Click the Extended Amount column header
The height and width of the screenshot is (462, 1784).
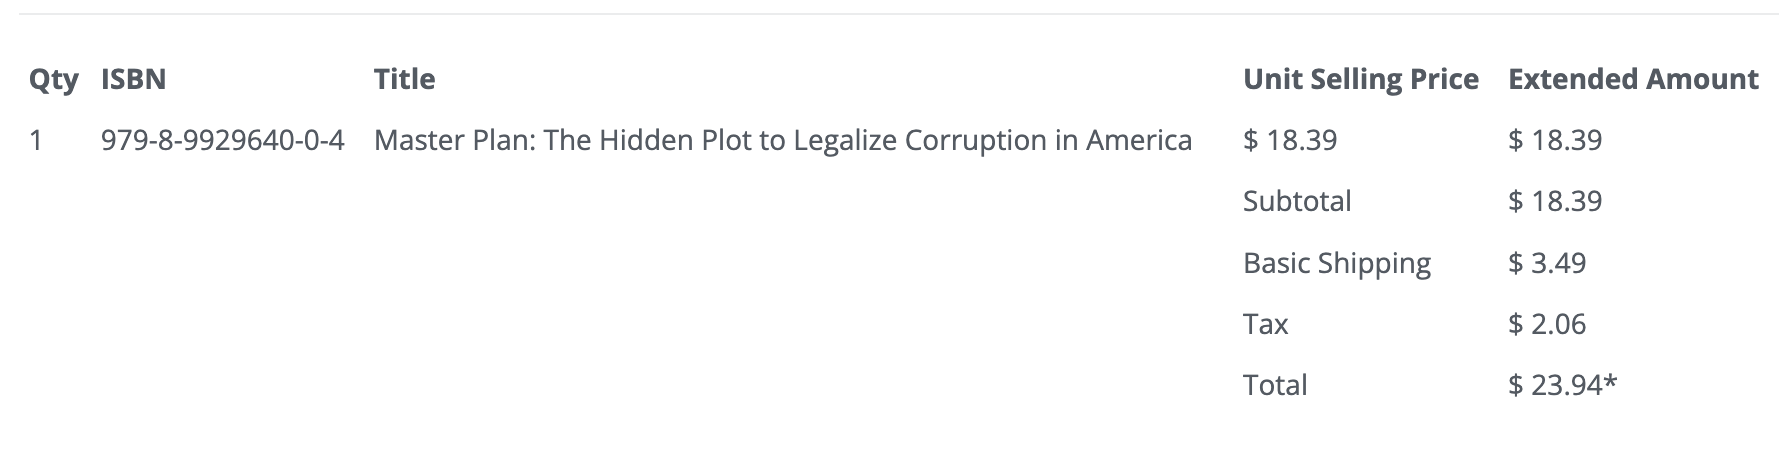click(1633, 80)
